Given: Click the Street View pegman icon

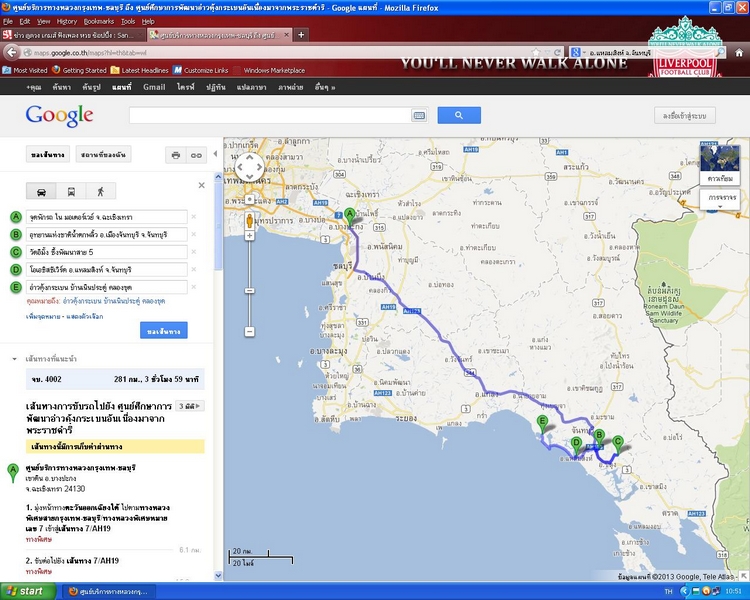Looking at the screenshot, I should click(249, 221).
